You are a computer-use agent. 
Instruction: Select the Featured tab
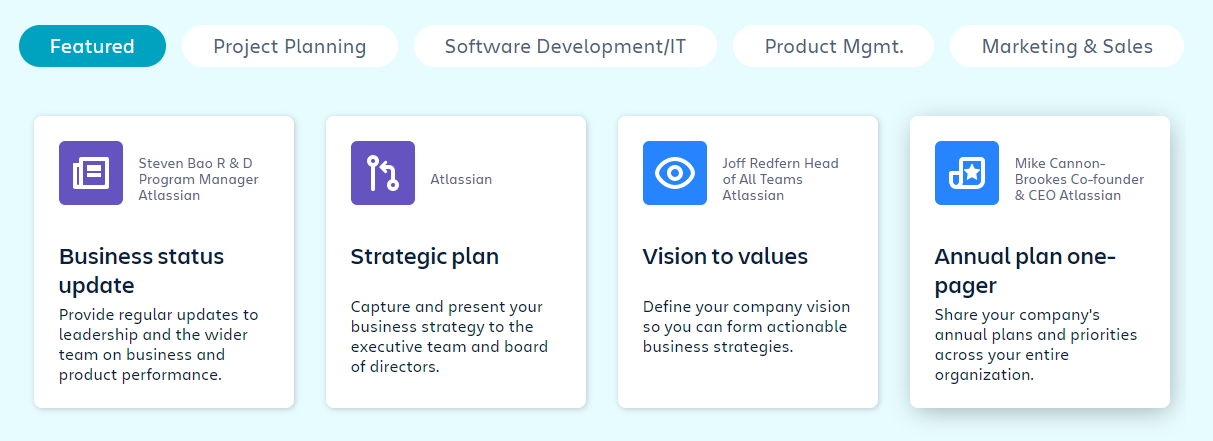[92, 46]
